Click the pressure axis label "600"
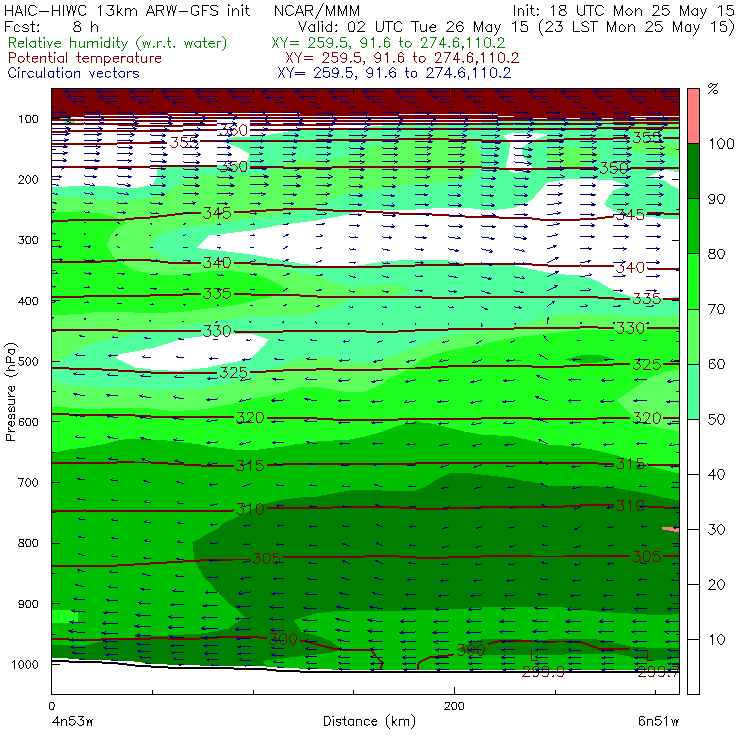The height and width of the screenshot is (740, 740). (28, 422)
